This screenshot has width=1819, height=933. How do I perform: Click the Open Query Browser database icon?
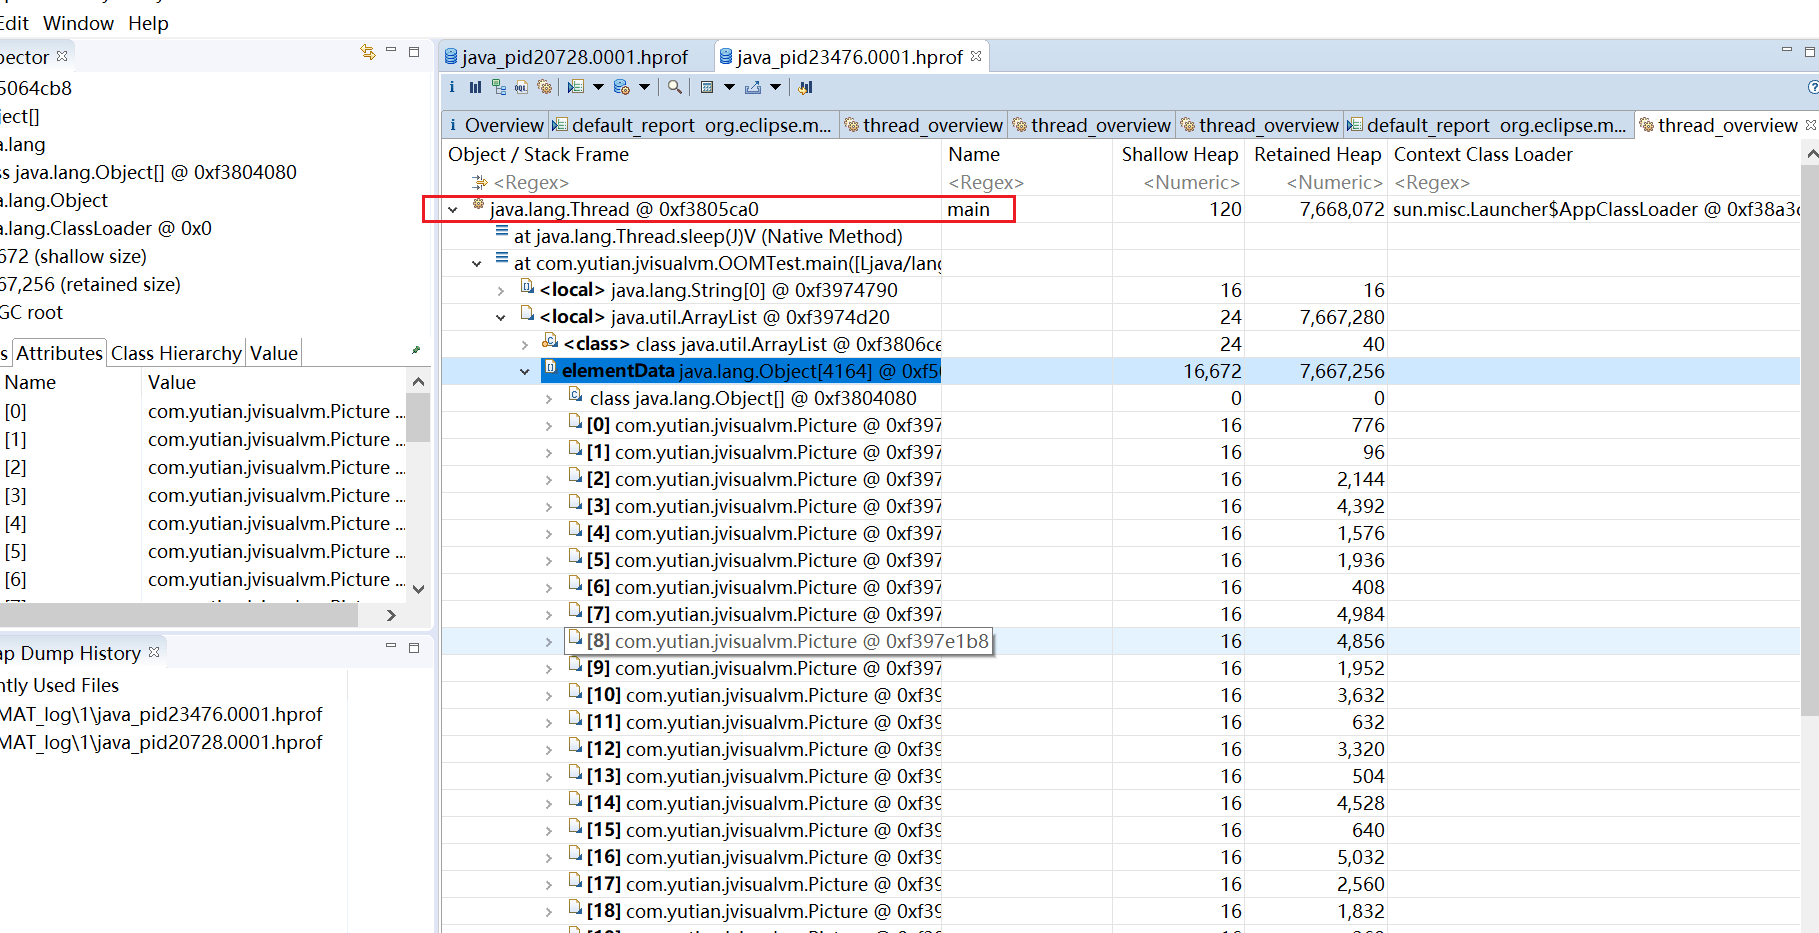[x=621, y=88]
